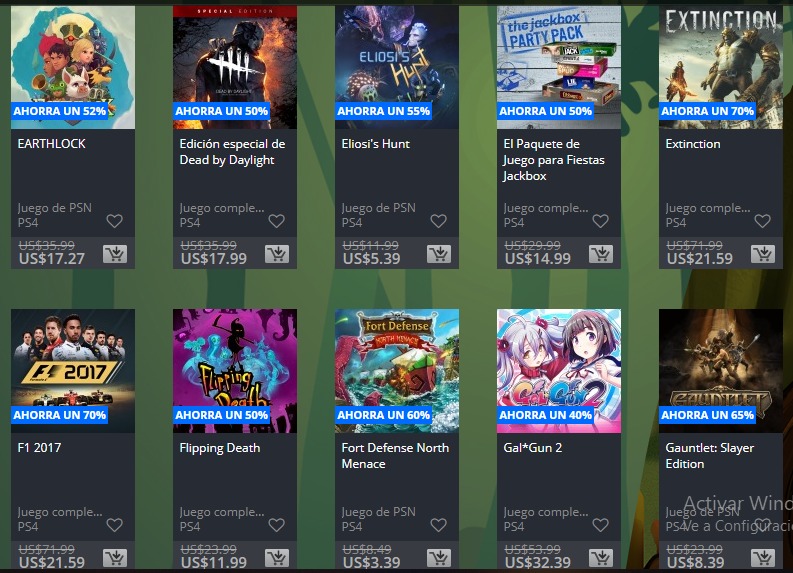
Task: Toggle wishlist heart for Gal*Gun 2
Action: (x=601, y=525)
